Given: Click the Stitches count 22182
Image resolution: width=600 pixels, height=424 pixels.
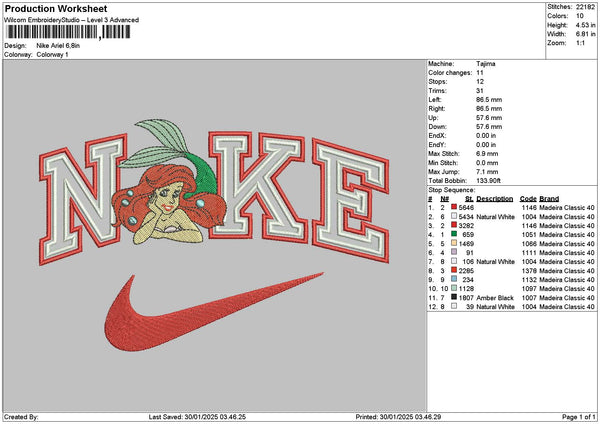Looking at the screenshot, I should click(x=585, y=7).
